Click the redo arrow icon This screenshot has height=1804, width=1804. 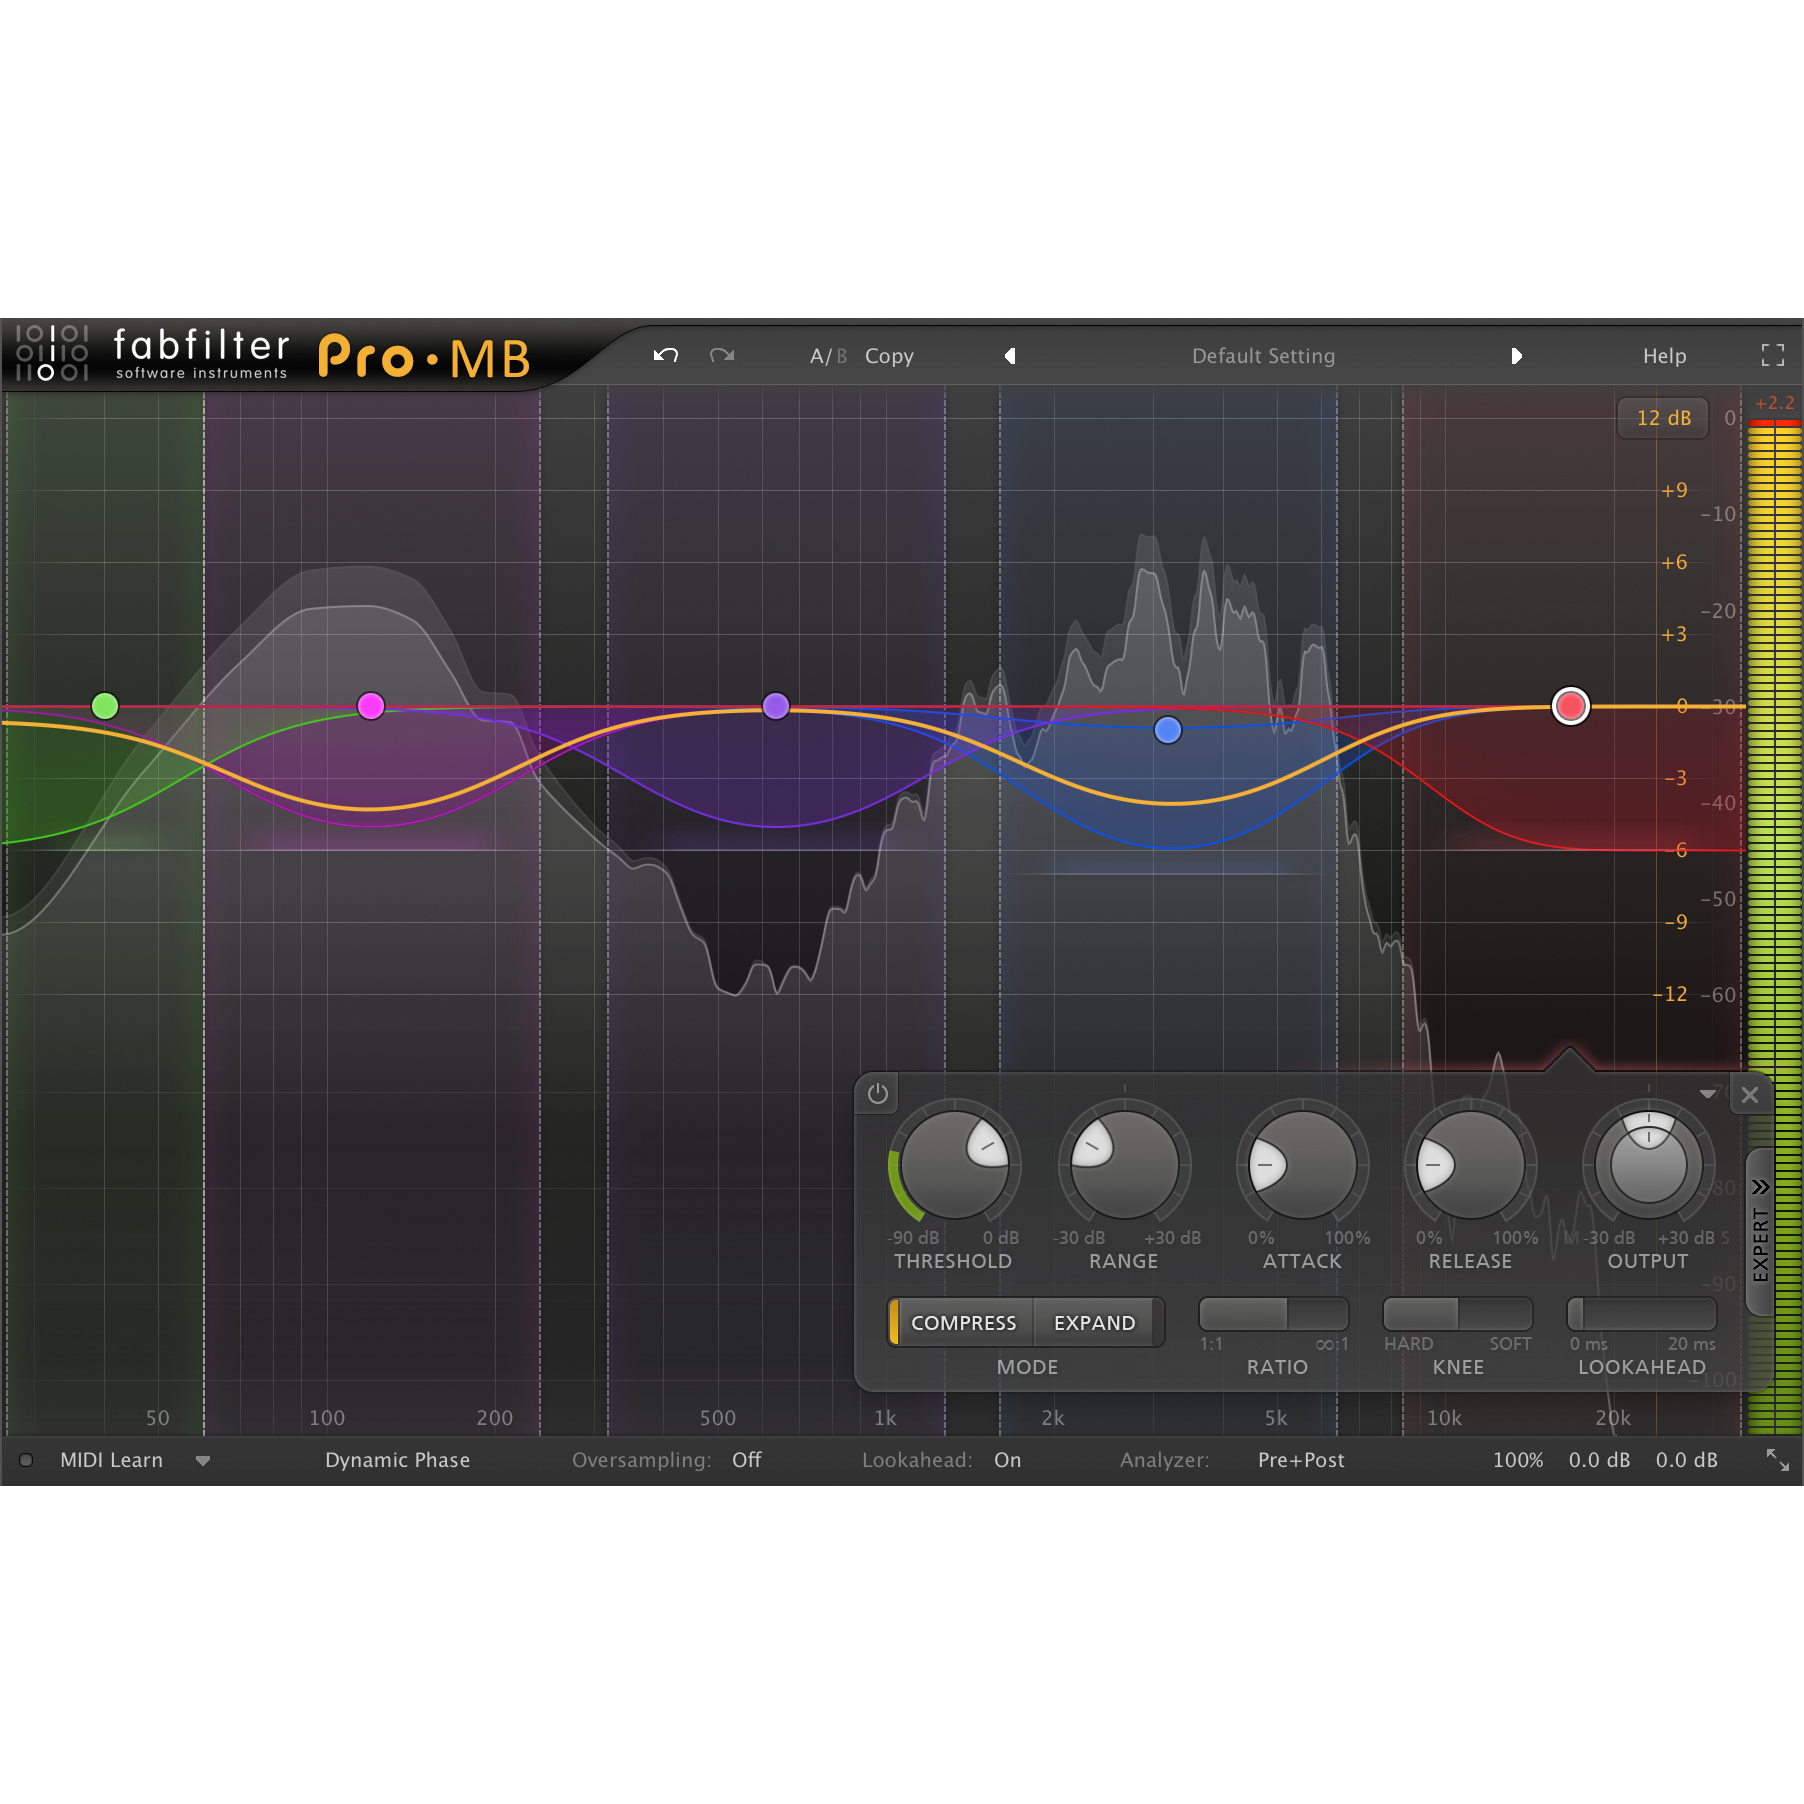point(722,356)
